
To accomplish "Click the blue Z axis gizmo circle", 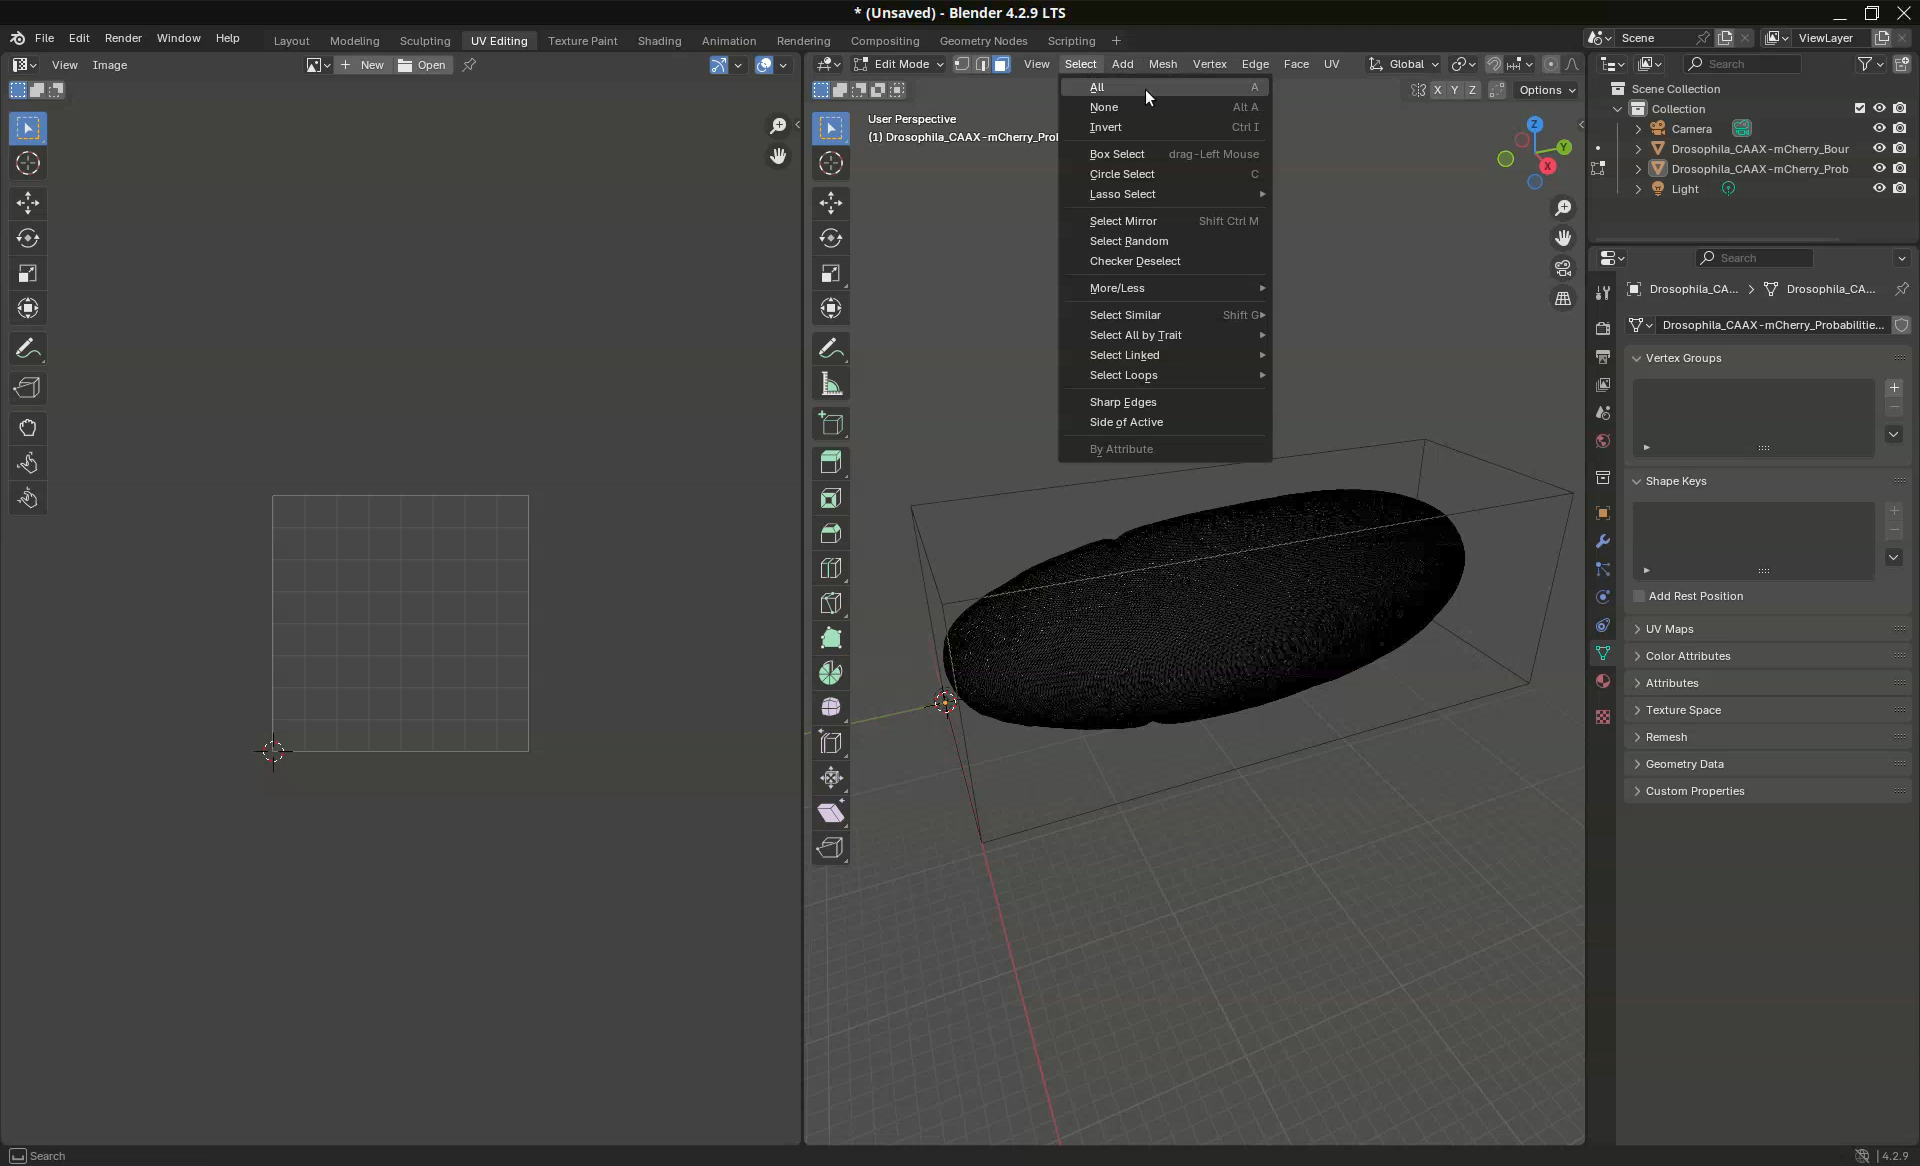I will click(x=1535, y=125).
